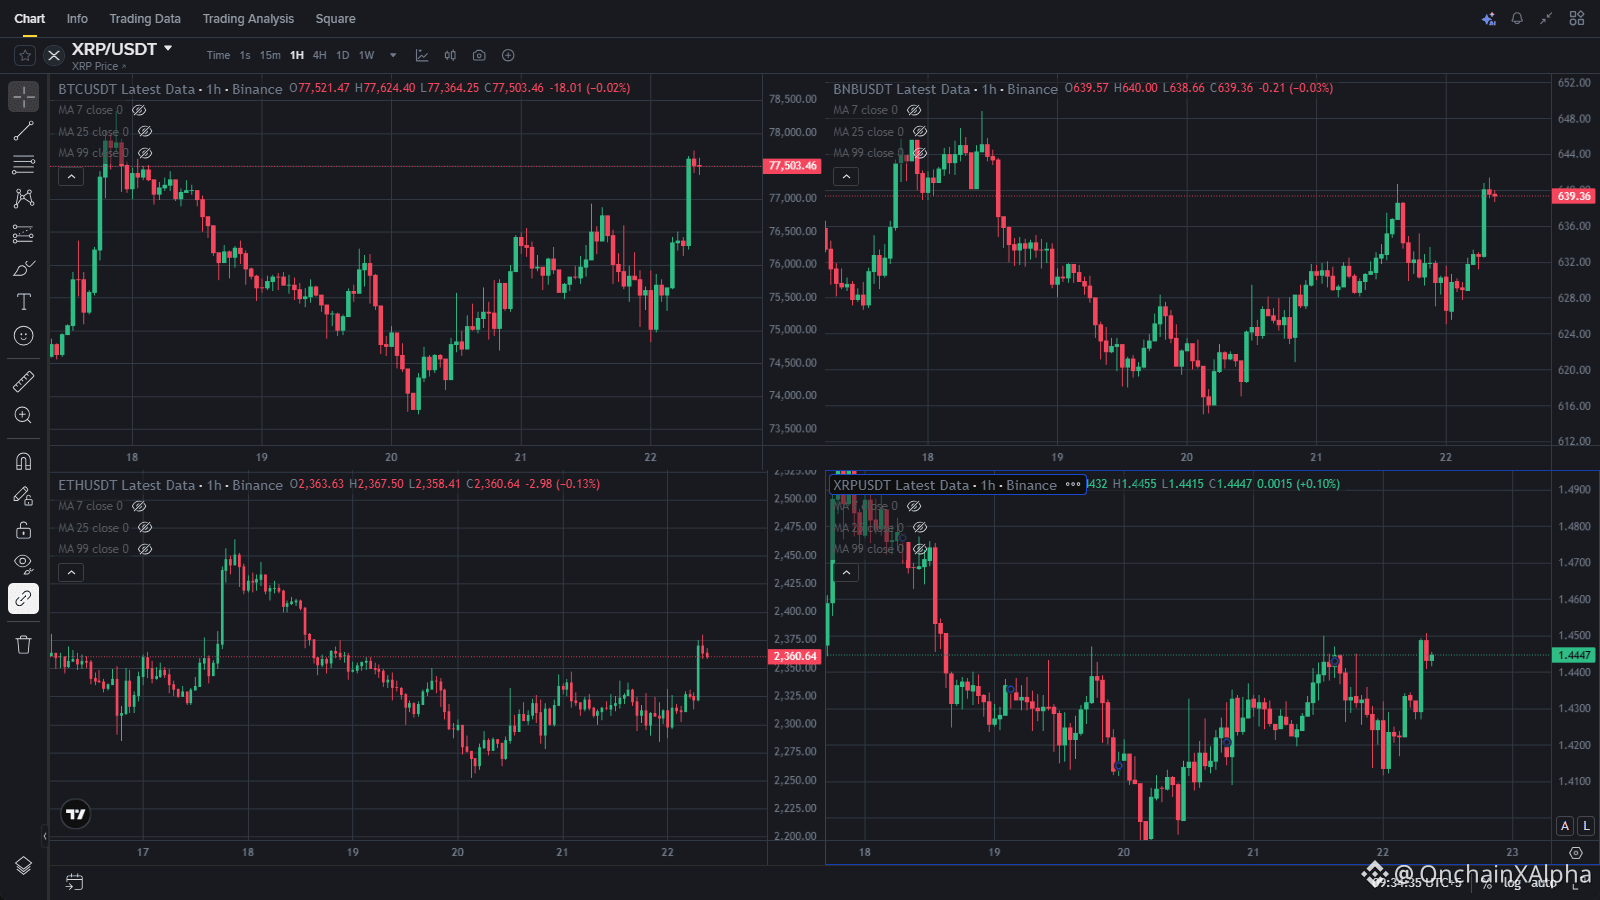The width and height of the screenshot is (1600, 900).
Task: Select the ruler measure tool
Action: click(24, 381)
